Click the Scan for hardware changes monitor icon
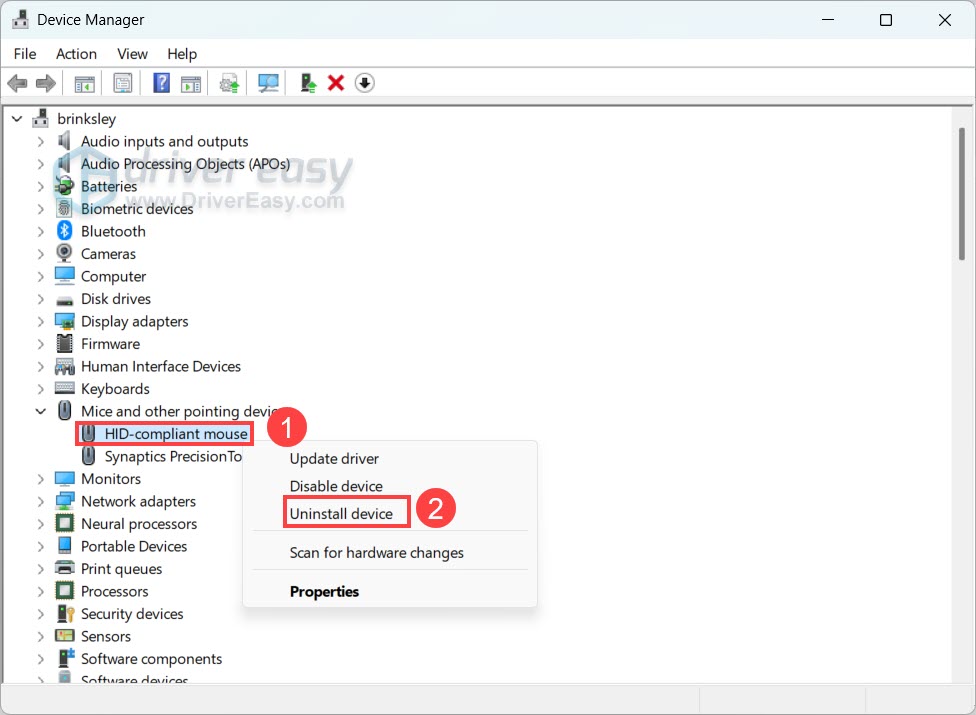Image resolution: width=976 pixels, height=715 pixels. click(x=268, y=83)
